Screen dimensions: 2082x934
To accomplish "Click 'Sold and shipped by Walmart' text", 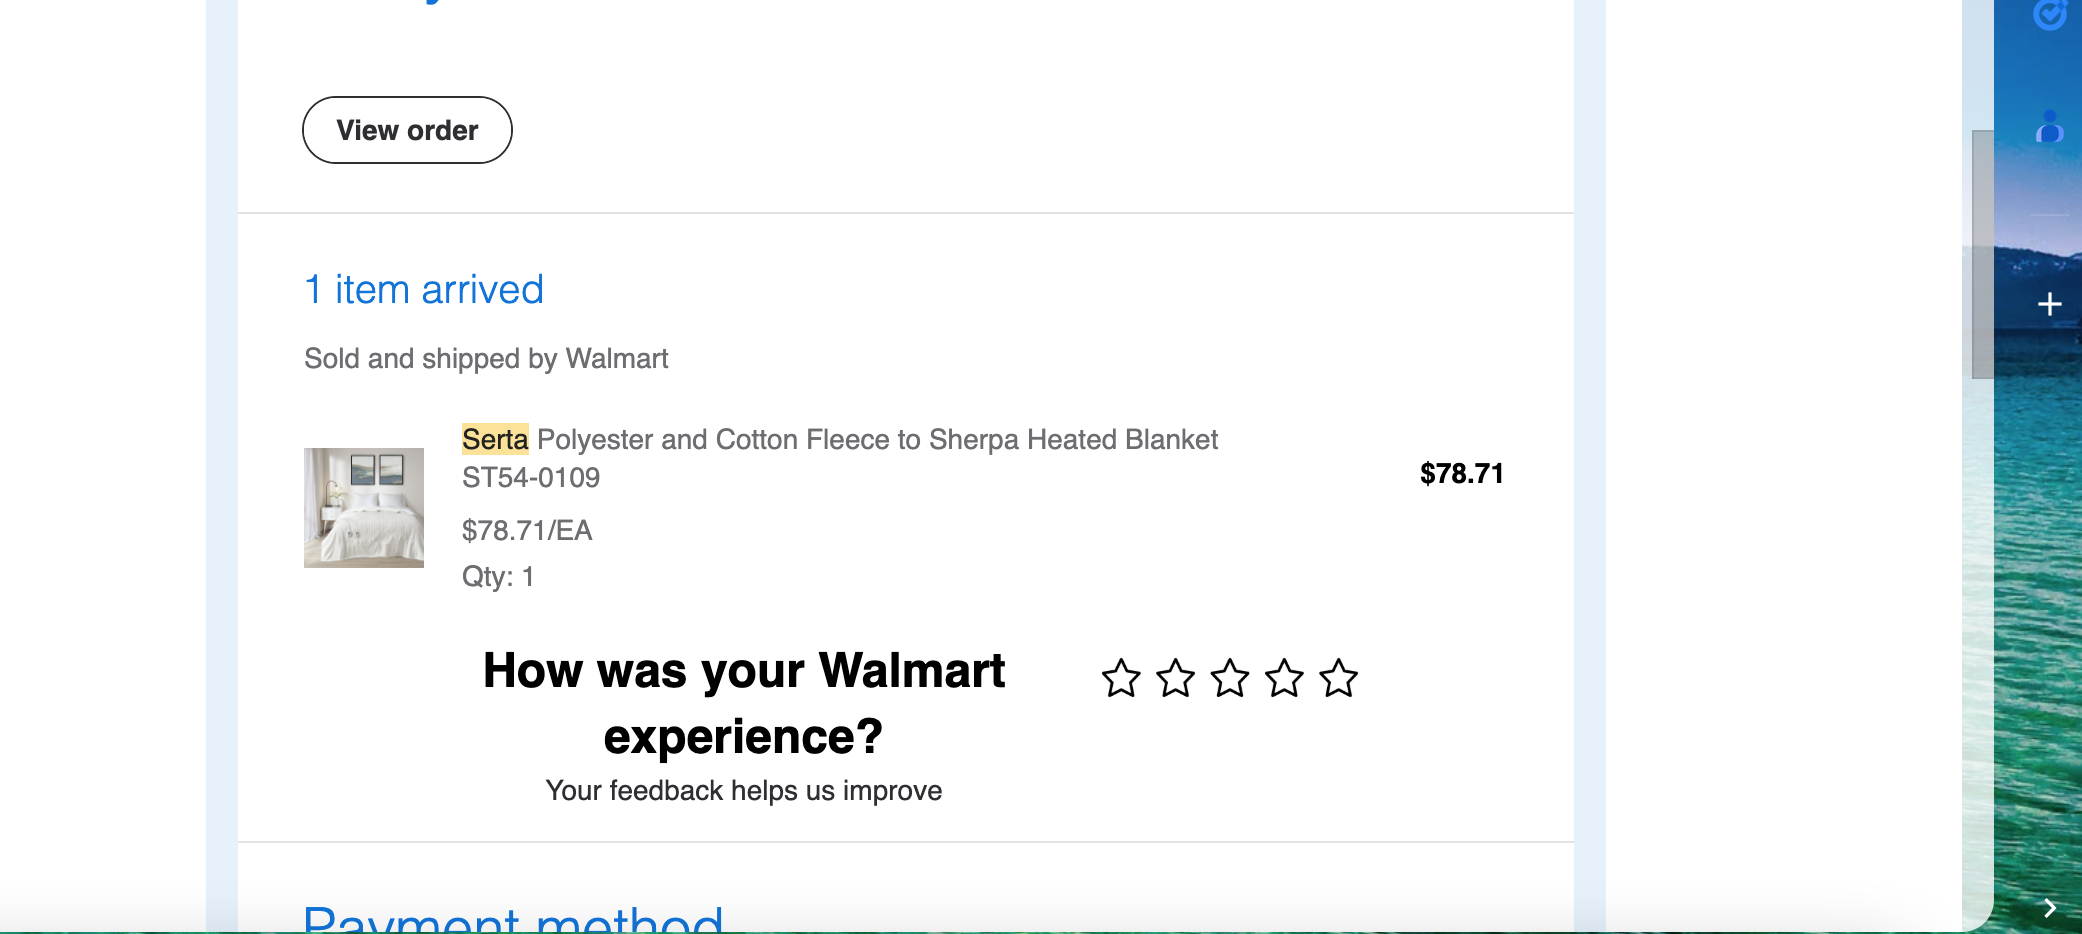I will (x=486, y=358).
